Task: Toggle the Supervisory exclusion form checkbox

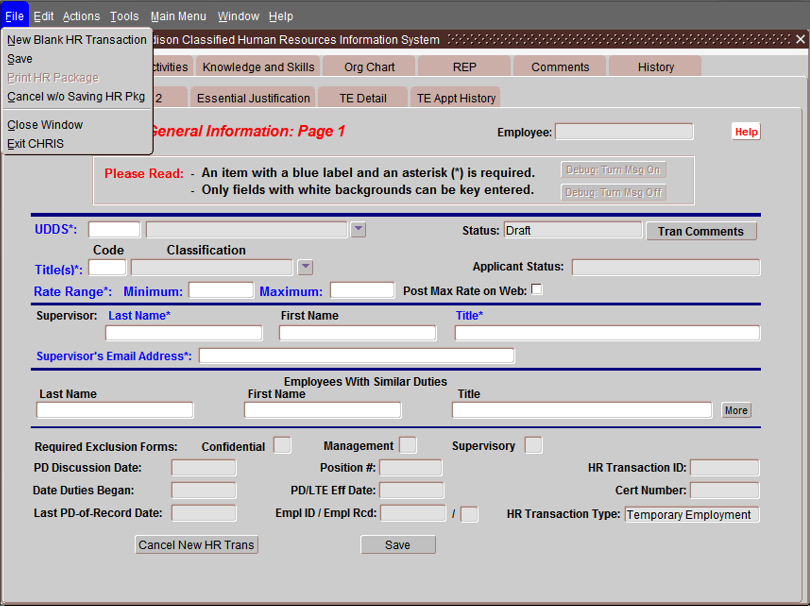Action: (534, 445)
